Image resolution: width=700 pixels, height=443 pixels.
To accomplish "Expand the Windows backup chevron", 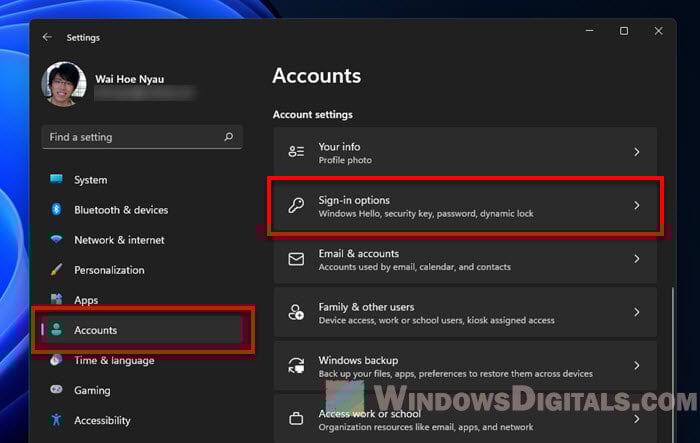I will pos(637,366).
